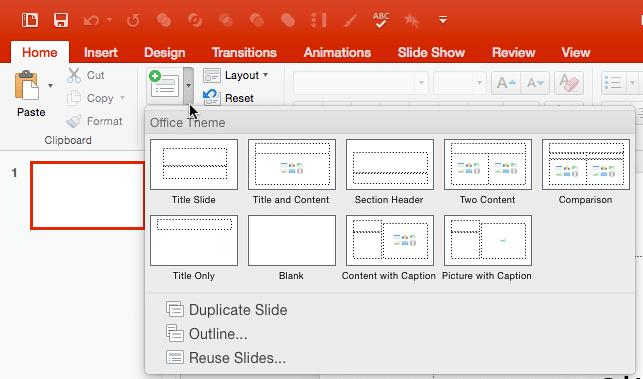Open the Slide Show tab
The height and width of the screenshot is (379, 643).
[431, 53]
